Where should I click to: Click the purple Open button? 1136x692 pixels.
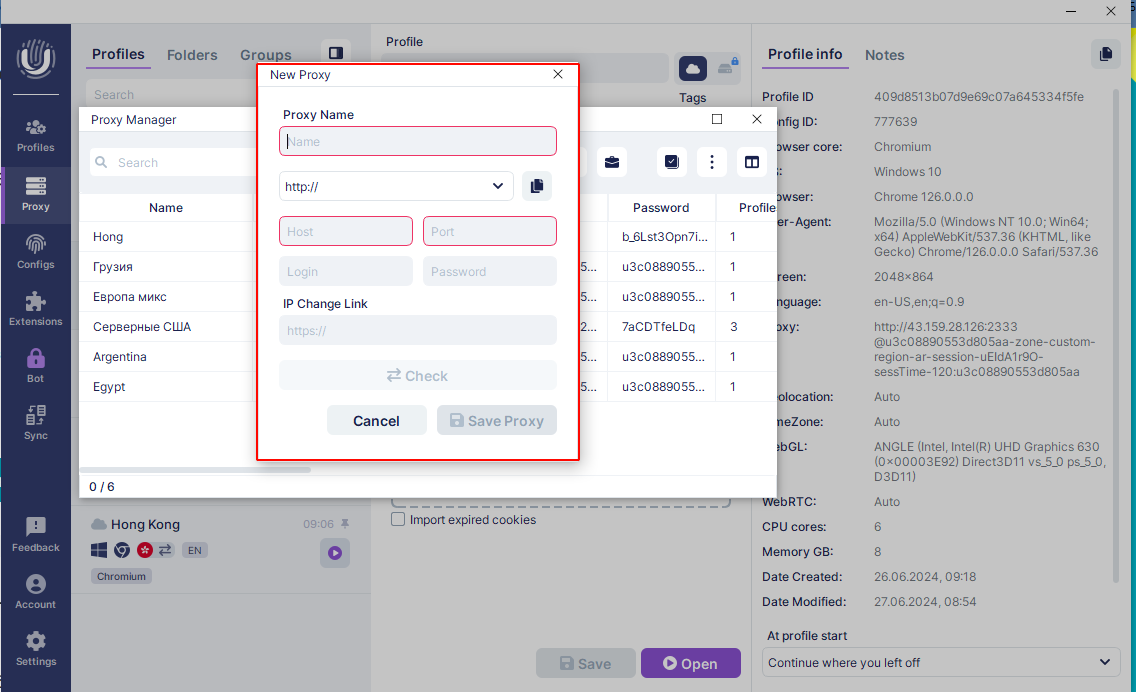click(690, 663)
